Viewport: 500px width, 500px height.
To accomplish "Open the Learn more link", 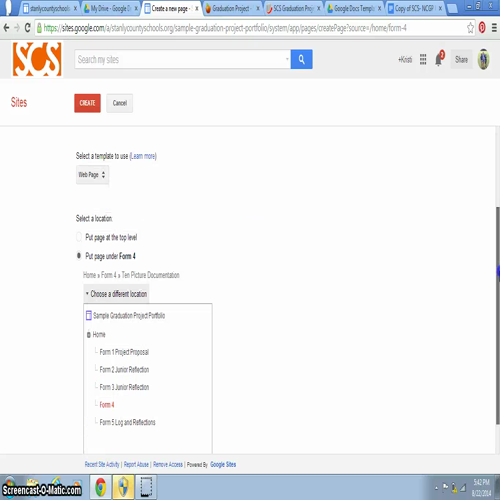I will pos(143,156).
